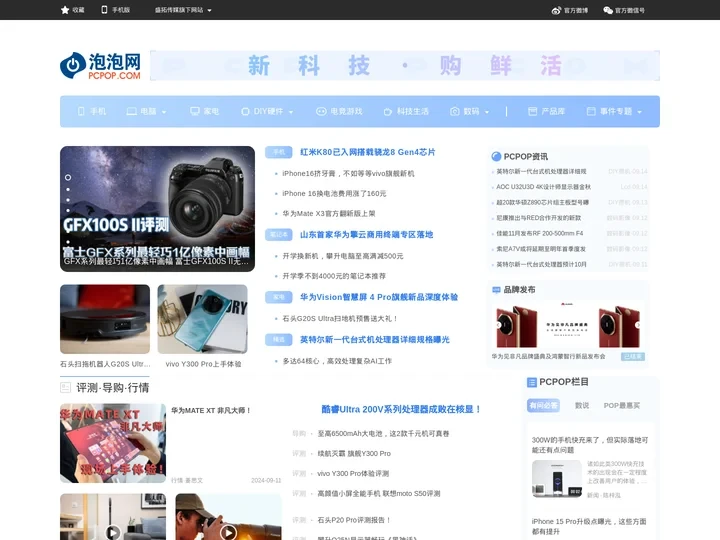
Task: Open headline 红米K80已入网搭载骁龙8 Gen4芯片
Action: click(x=367, y=152)
